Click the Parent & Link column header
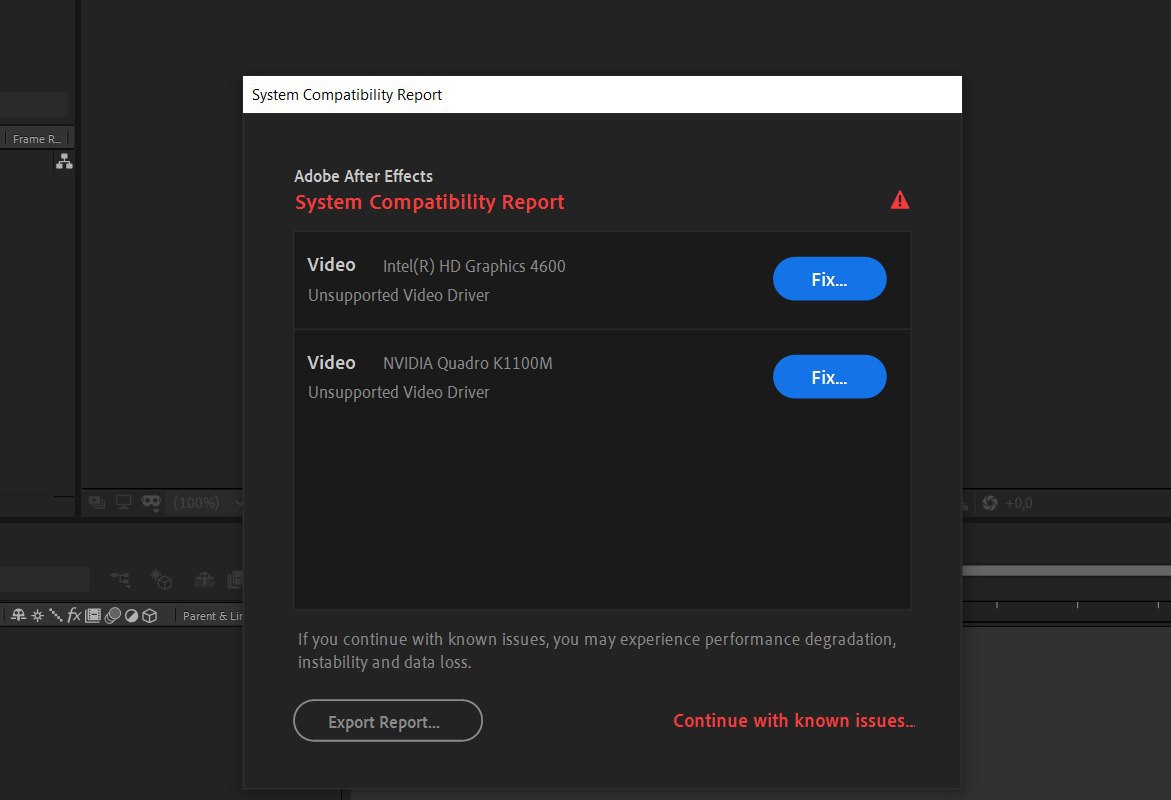This screenshot has height=800, width=1171. [x=212, y=615]
